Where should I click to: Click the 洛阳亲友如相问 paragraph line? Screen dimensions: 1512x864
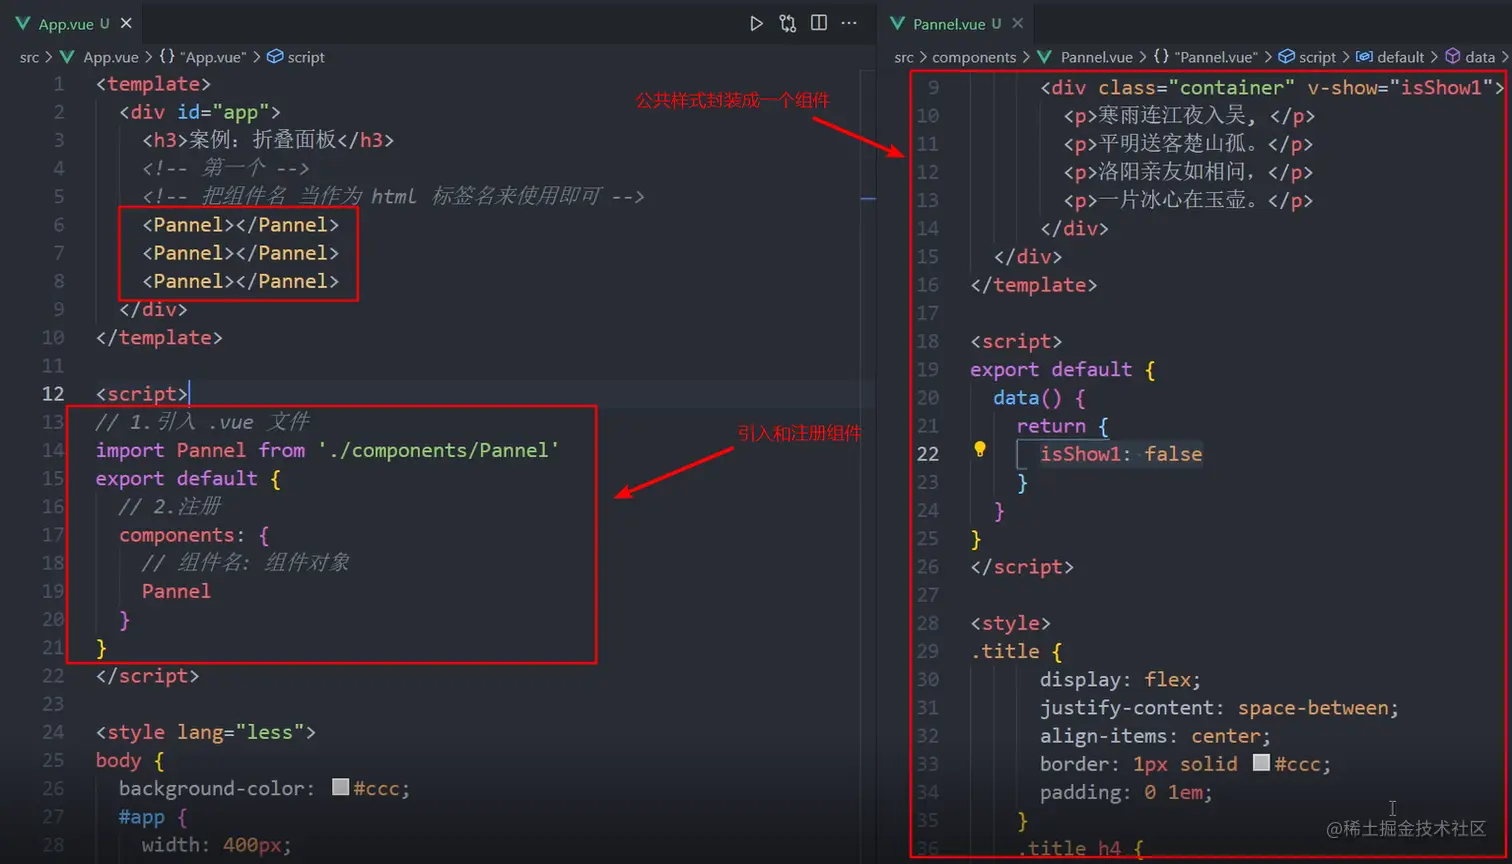[1189, 172]
